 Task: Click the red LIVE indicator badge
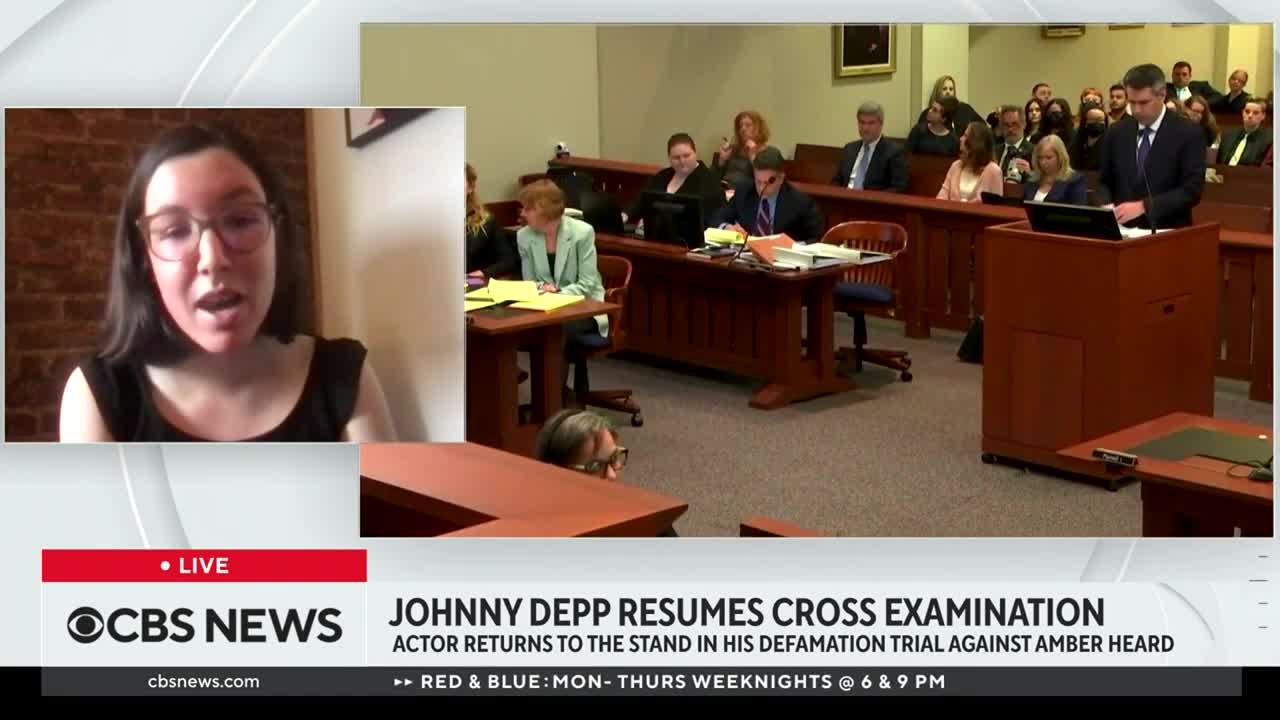click(204, 565)
